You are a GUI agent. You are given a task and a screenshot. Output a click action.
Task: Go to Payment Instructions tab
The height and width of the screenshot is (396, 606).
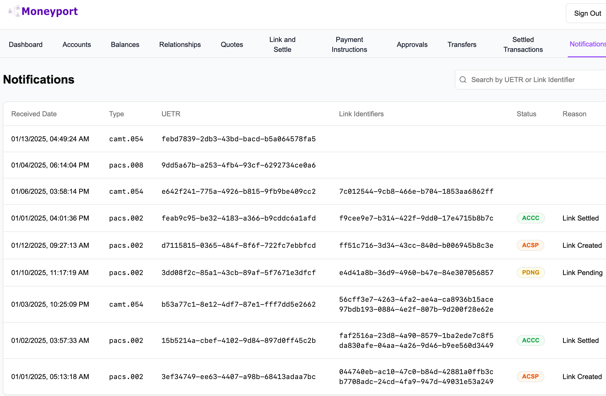tap(349, 44)
